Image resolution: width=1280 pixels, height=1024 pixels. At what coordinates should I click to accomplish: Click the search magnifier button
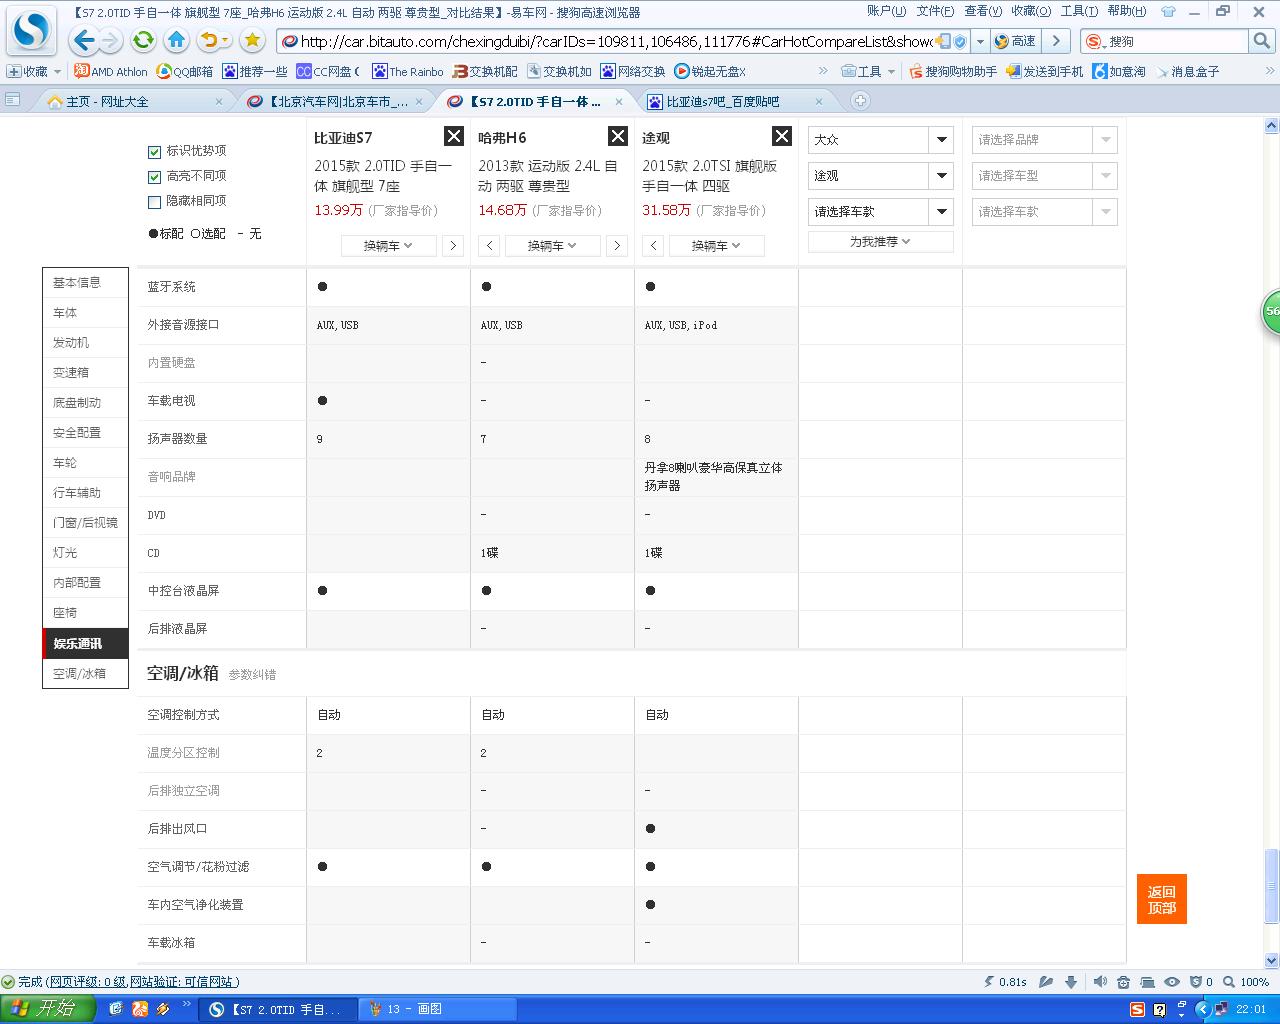(1262, 41)
